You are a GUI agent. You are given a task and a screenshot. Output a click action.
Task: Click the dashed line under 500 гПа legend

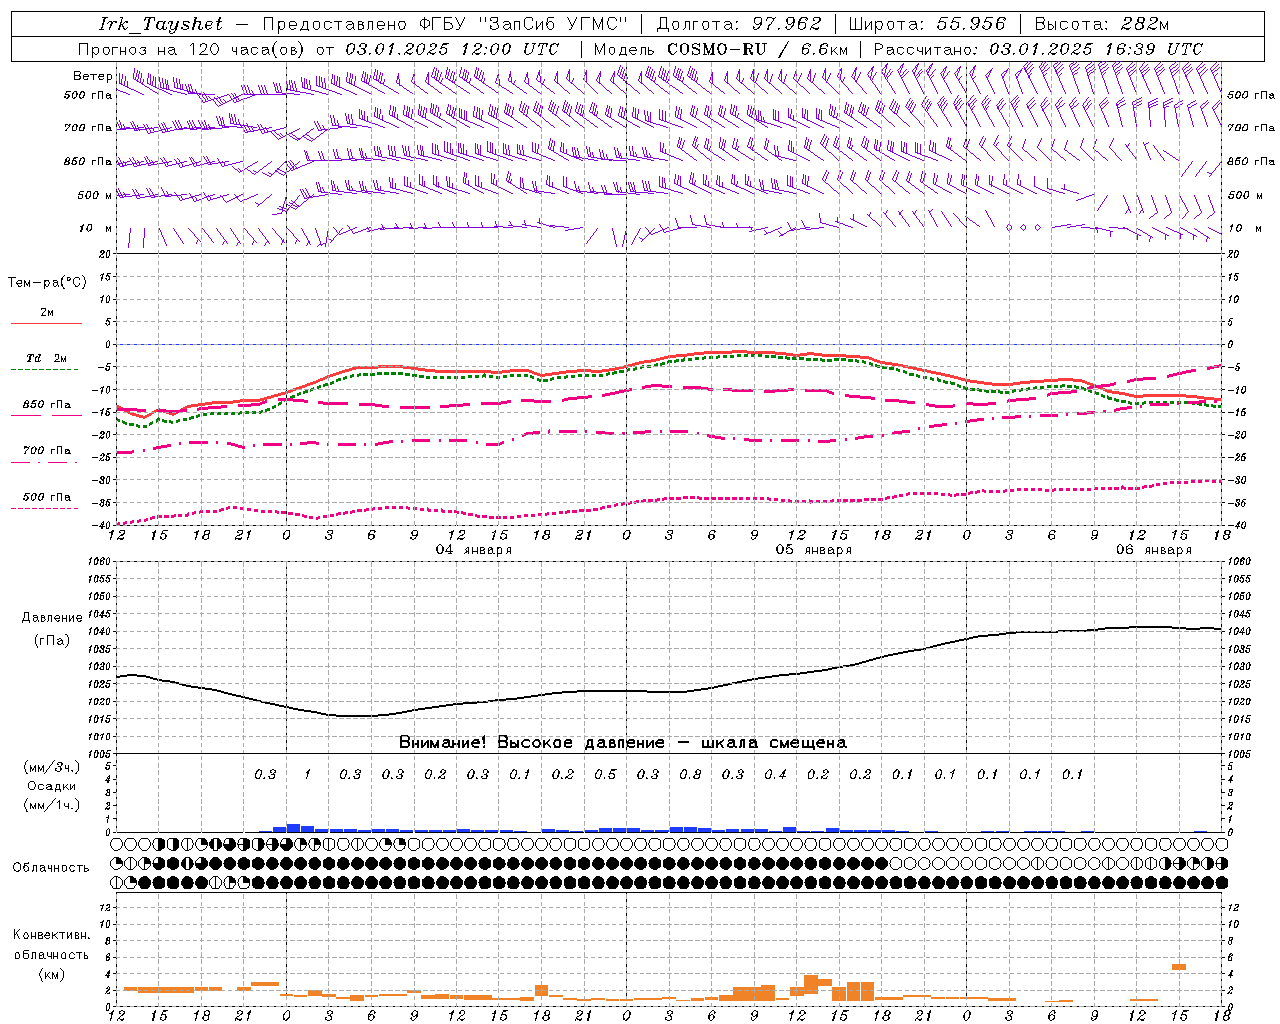click(44, 508)
